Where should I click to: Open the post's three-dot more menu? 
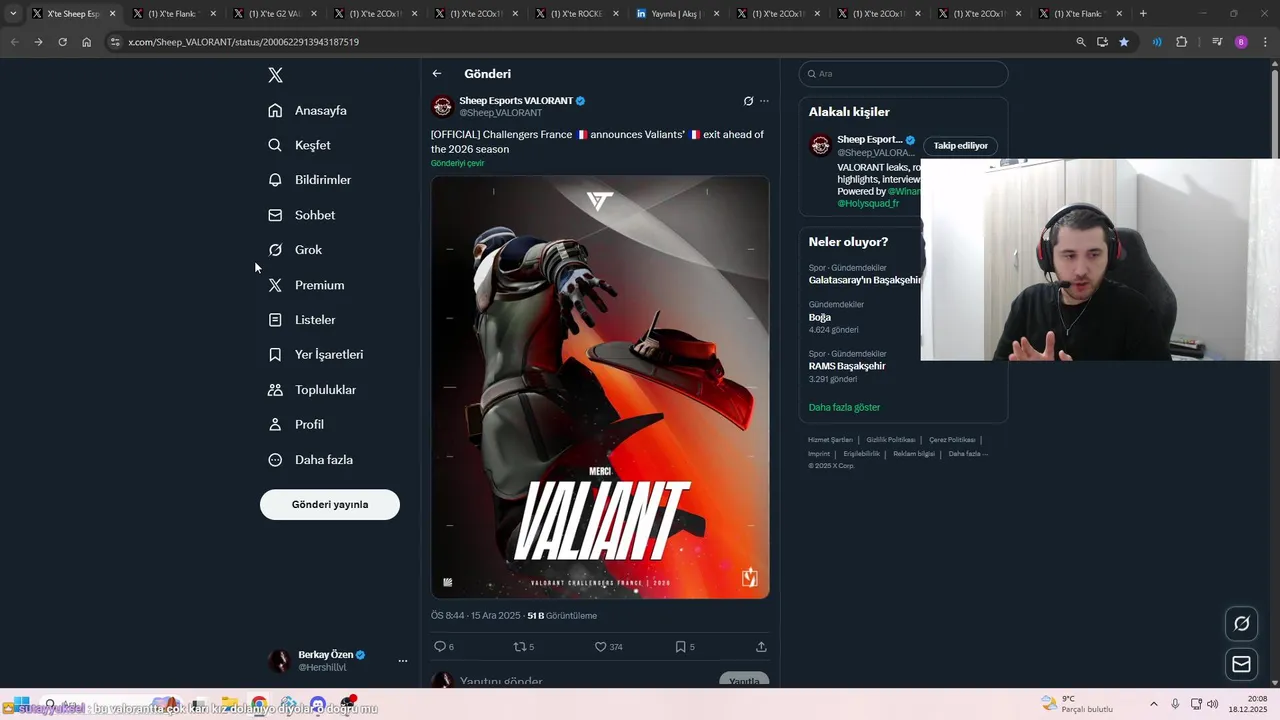(x=764, y=101)
